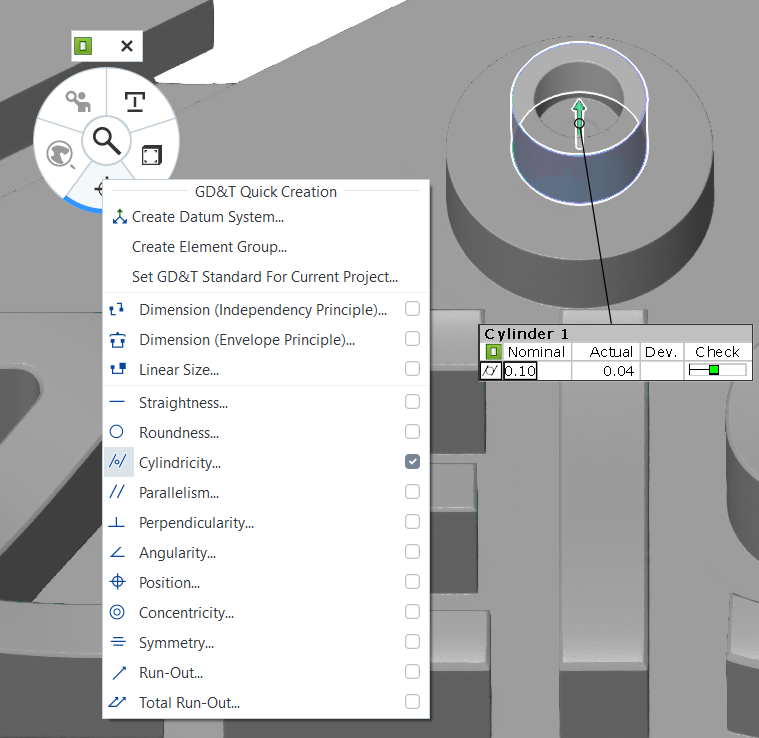
Task: Click the Cylindricity symbol icon
Action: [x=118, y=461]
